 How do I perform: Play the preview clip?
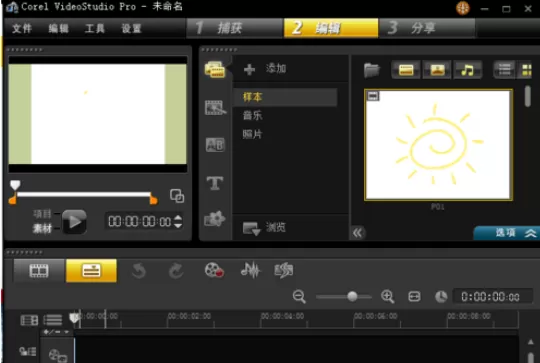[x=74, y=222]
